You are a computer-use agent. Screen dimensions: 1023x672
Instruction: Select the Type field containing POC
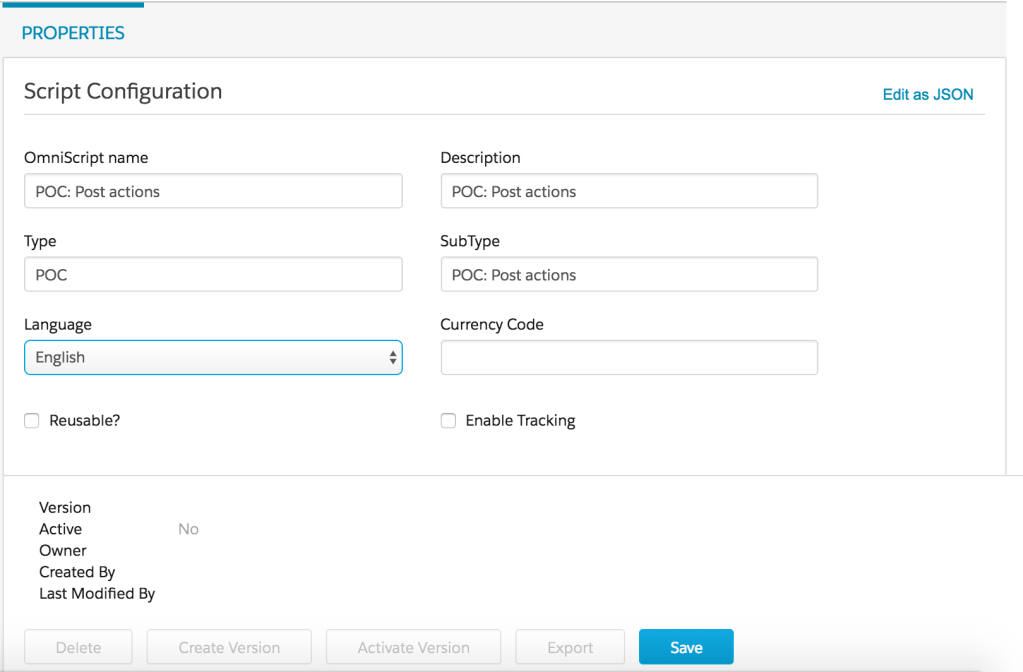tap(213, 274)
